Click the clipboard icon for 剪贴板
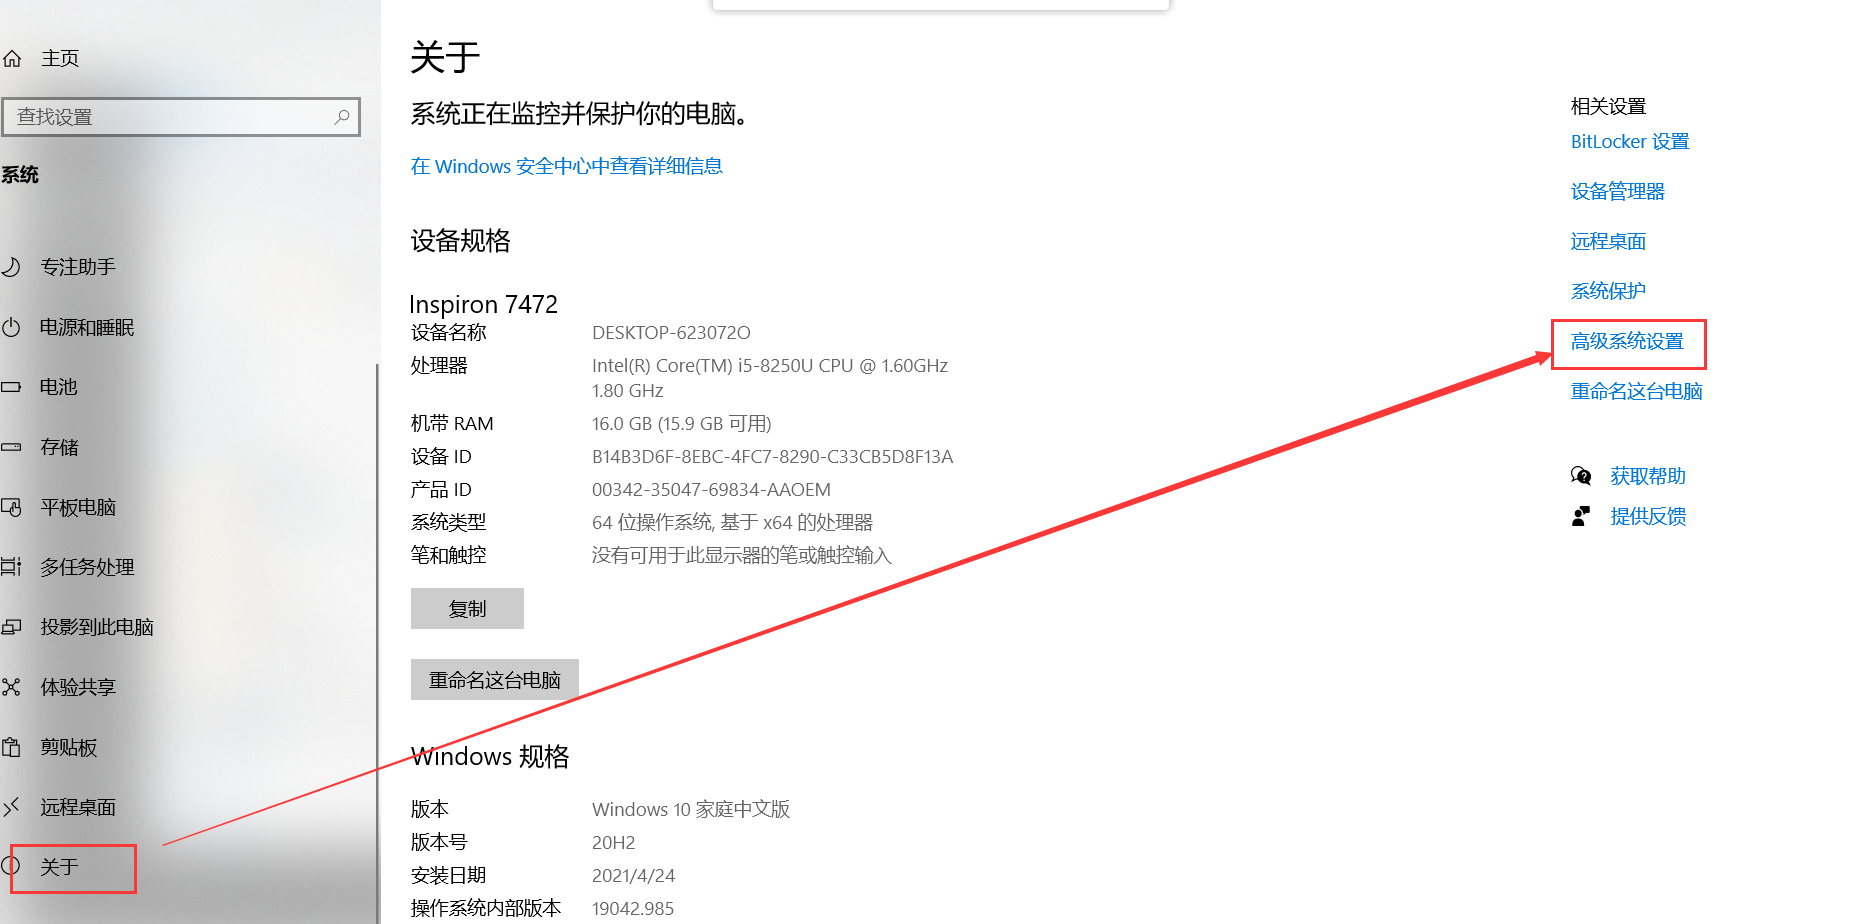Viewport: 1861px width, 924px height. (11, 747)
